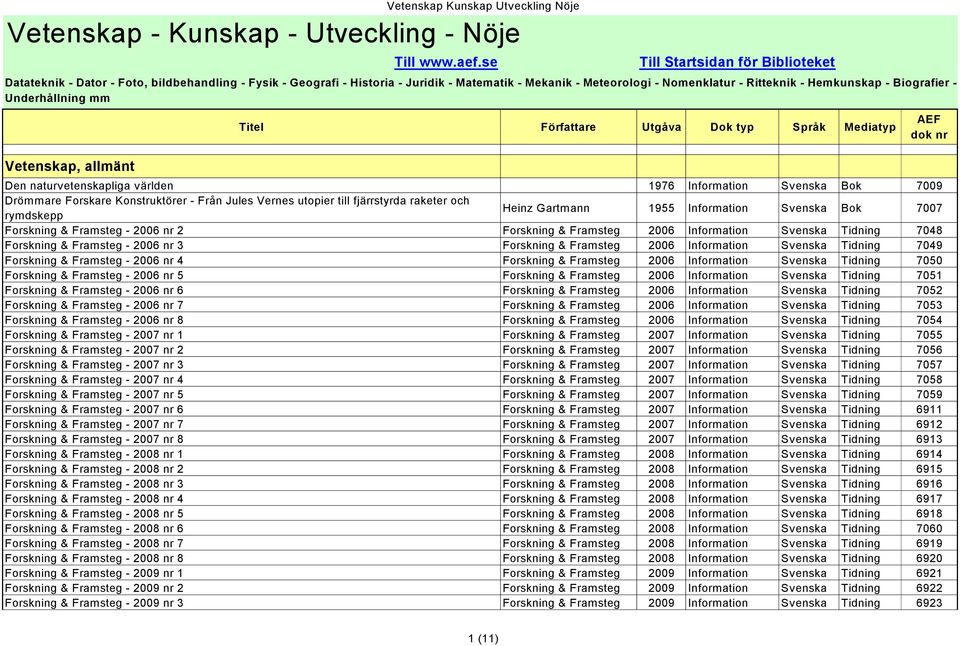The image size is (960, 646).
Task: Open the 'Till www.aef.se' link
Action: pyautogui.click(x=446, y=62)
